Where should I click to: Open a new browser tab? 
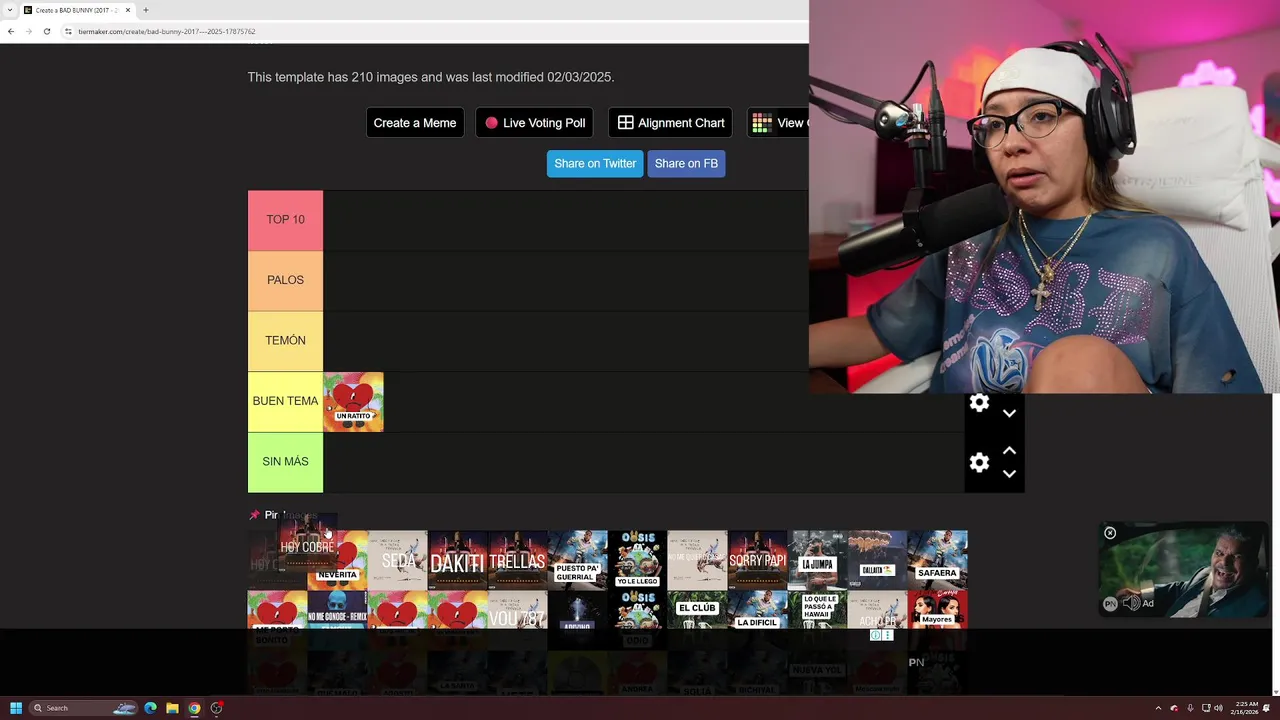[146, 10]
